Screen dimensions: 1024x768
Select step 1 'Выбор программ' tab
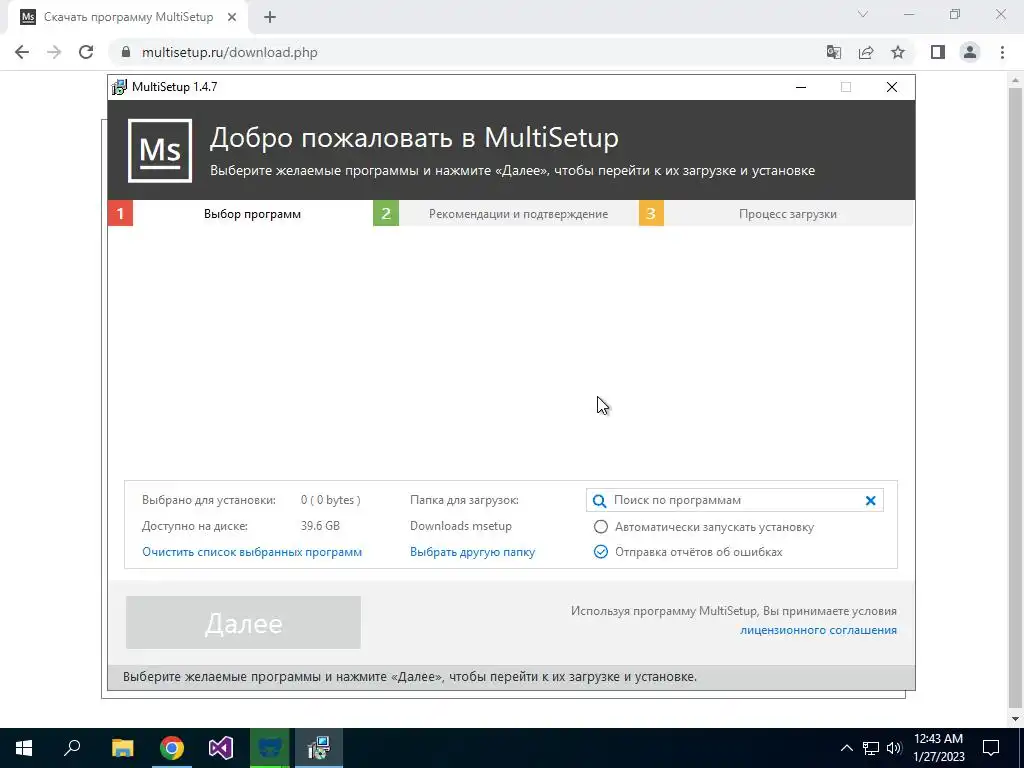click(x=240, y=214)
